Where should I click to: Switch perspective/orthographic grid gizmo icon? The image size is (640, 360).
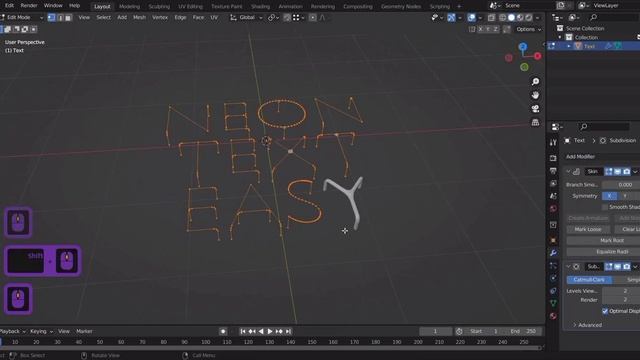535,122
